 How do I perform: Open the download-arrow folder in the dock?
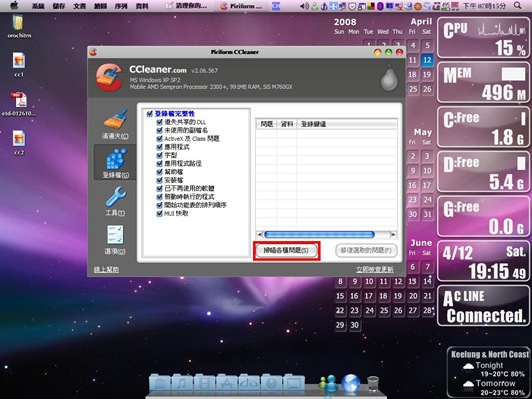(x=271, y=384)
